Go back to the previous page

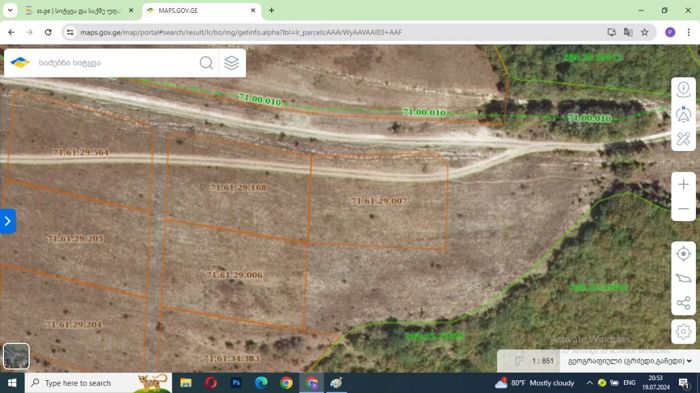coord(12,32)
